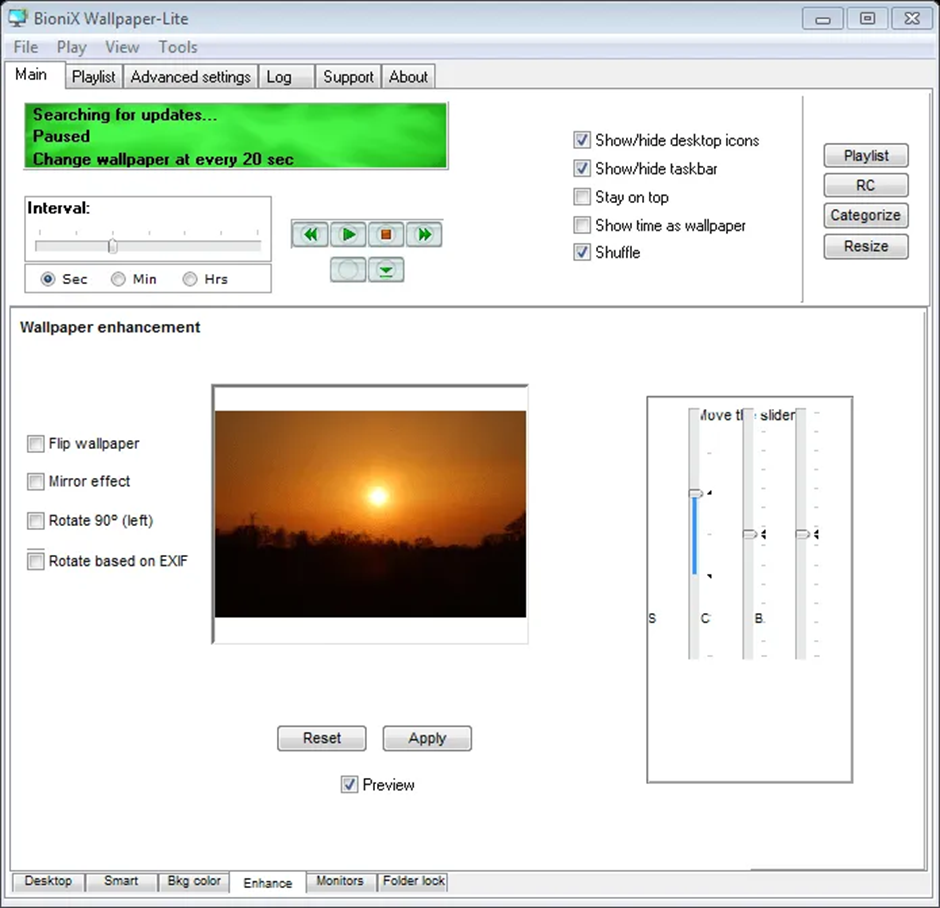This screenshot has width=940, height=908.
Task: Open the Monitors bottom tab
Action: [340, 881]
